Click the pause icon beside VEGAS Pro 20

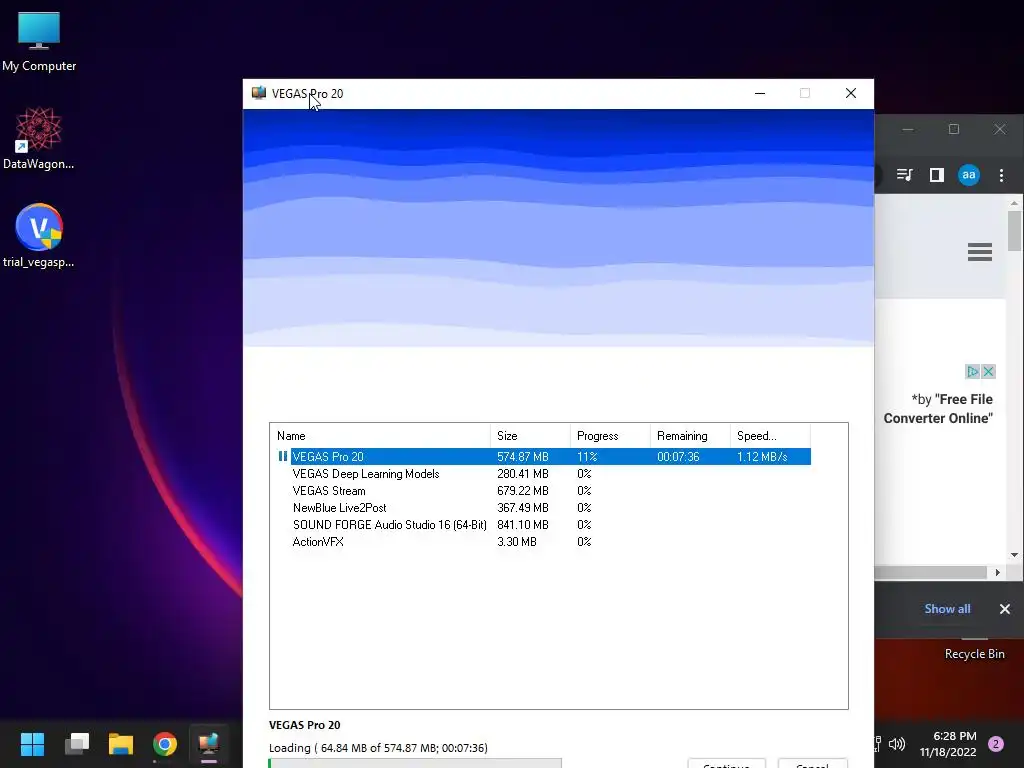[283, 456]
